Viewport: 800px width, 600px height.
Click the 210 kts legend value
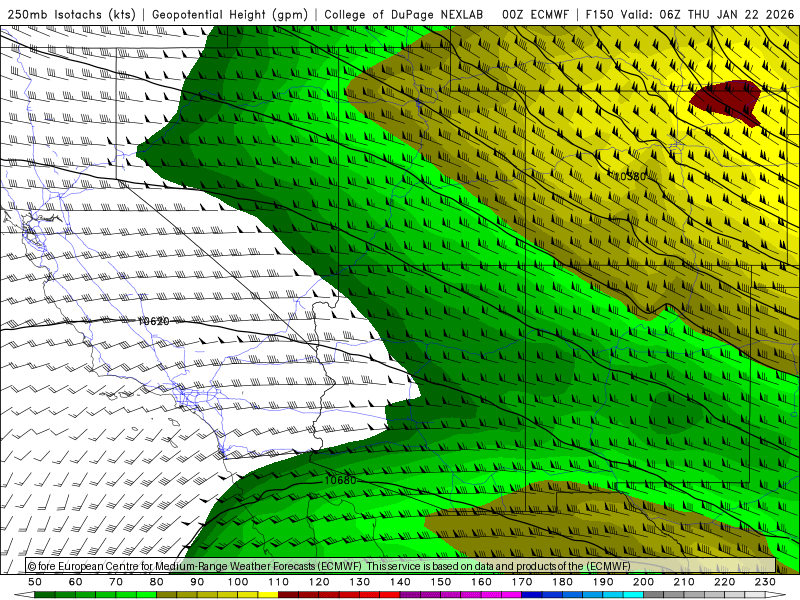tap(684, 582)
